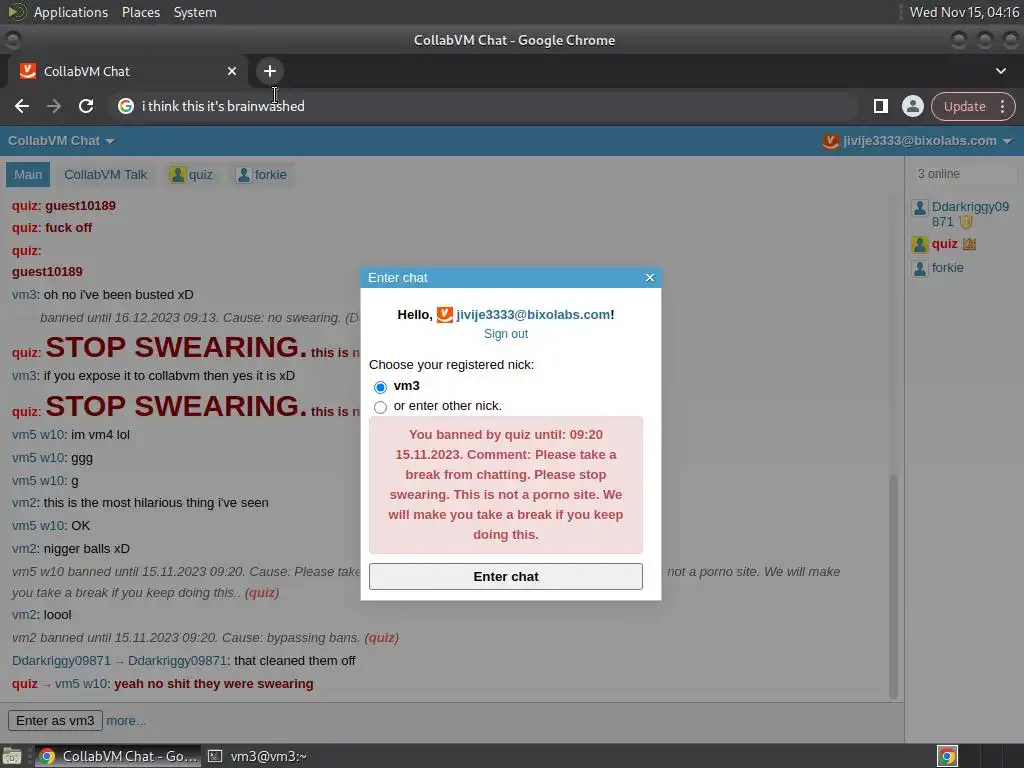Click vm2 name in 'loool' message
The width and height of the screenshot is (1024, 768).
click(x=24, y=615)
